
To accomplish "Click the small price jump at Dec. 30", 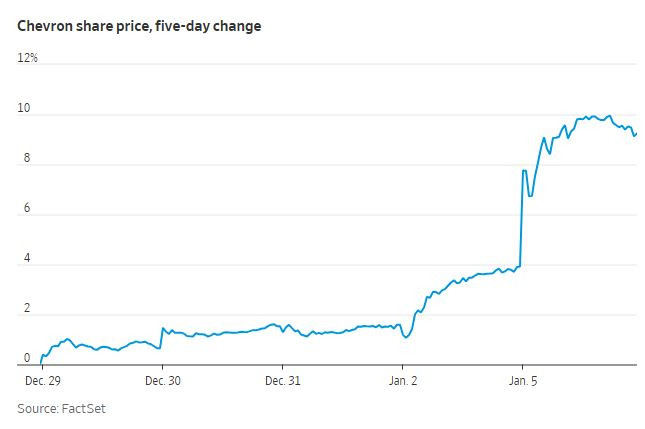I will point(162,328).
